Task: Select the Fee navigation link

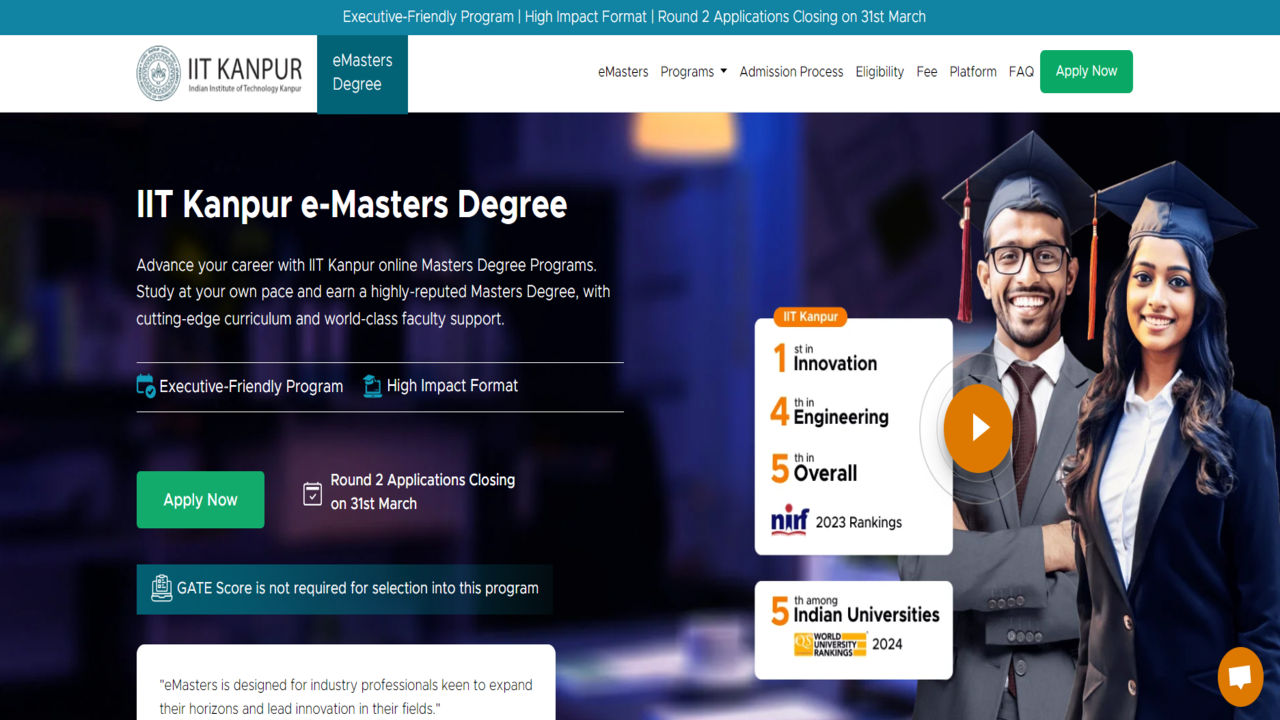Action: pos(927,72)
